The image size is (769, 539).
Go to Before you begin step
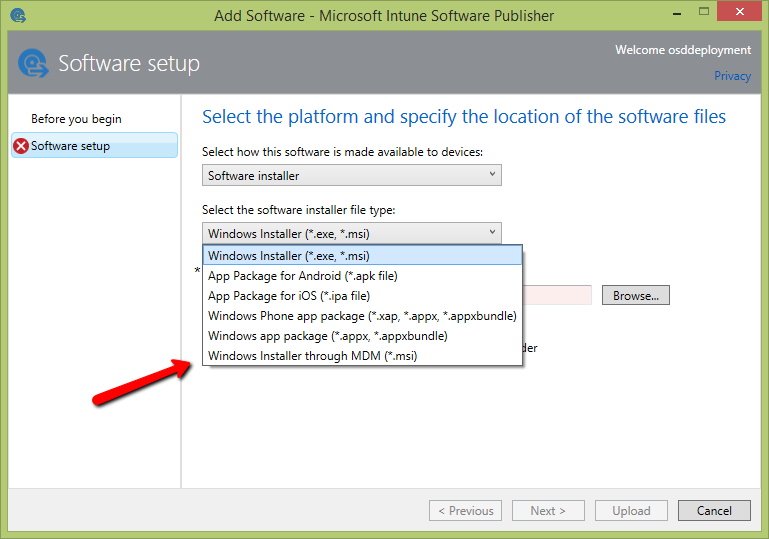pos(76,119)
